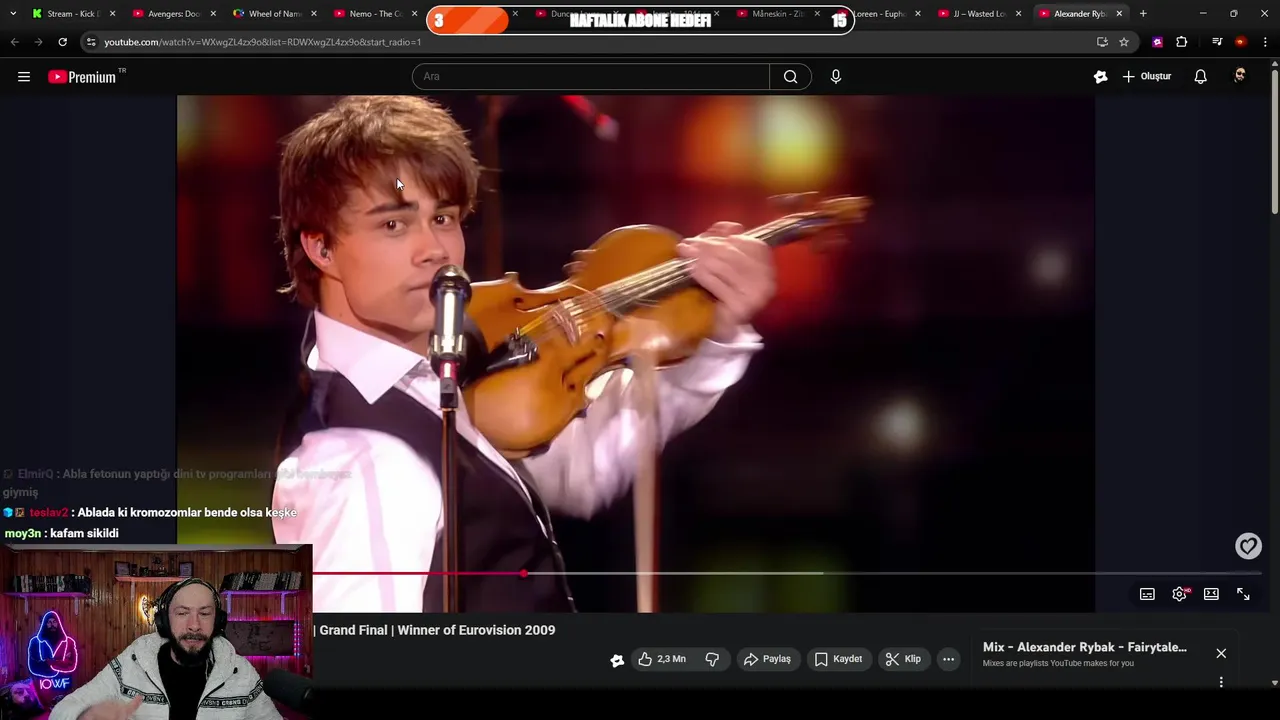Open the Mix - Alexander Rybak - Fairytale title
Image resolution: width=1280 pixels, height=720 pixels.
click(1085, 647)
